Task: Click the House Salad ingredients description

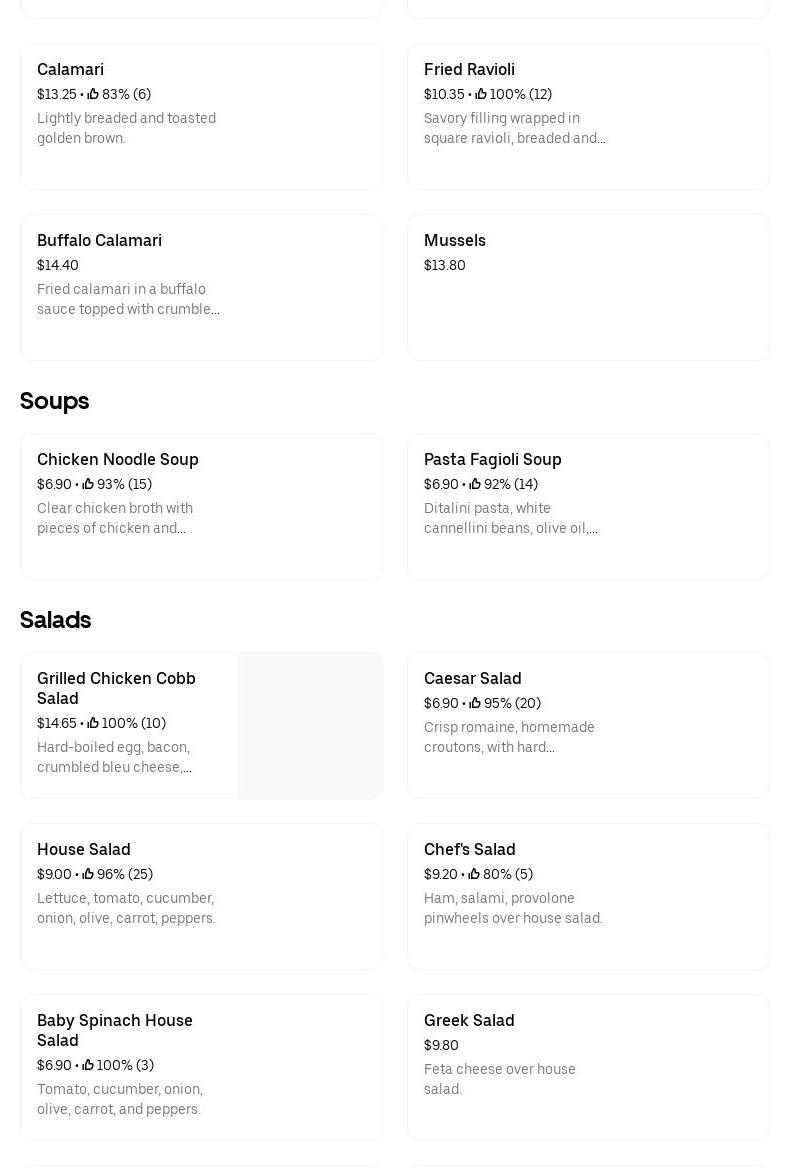Action: pos(126,908)
